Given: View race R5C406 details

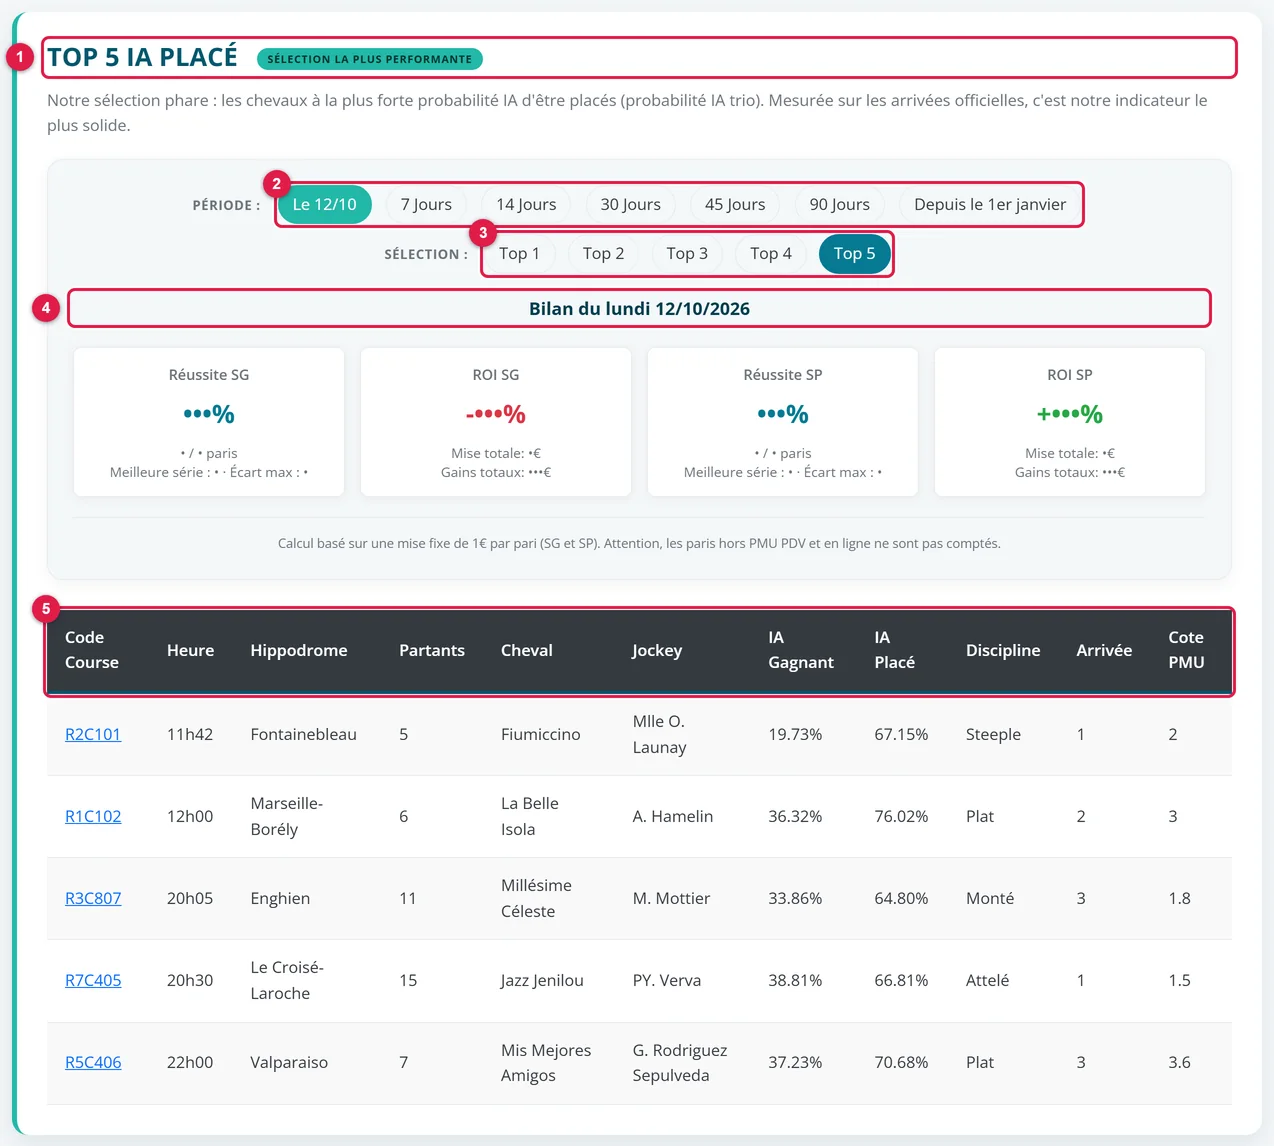Looking at the screenshot, I should (x=93, y=1062).
